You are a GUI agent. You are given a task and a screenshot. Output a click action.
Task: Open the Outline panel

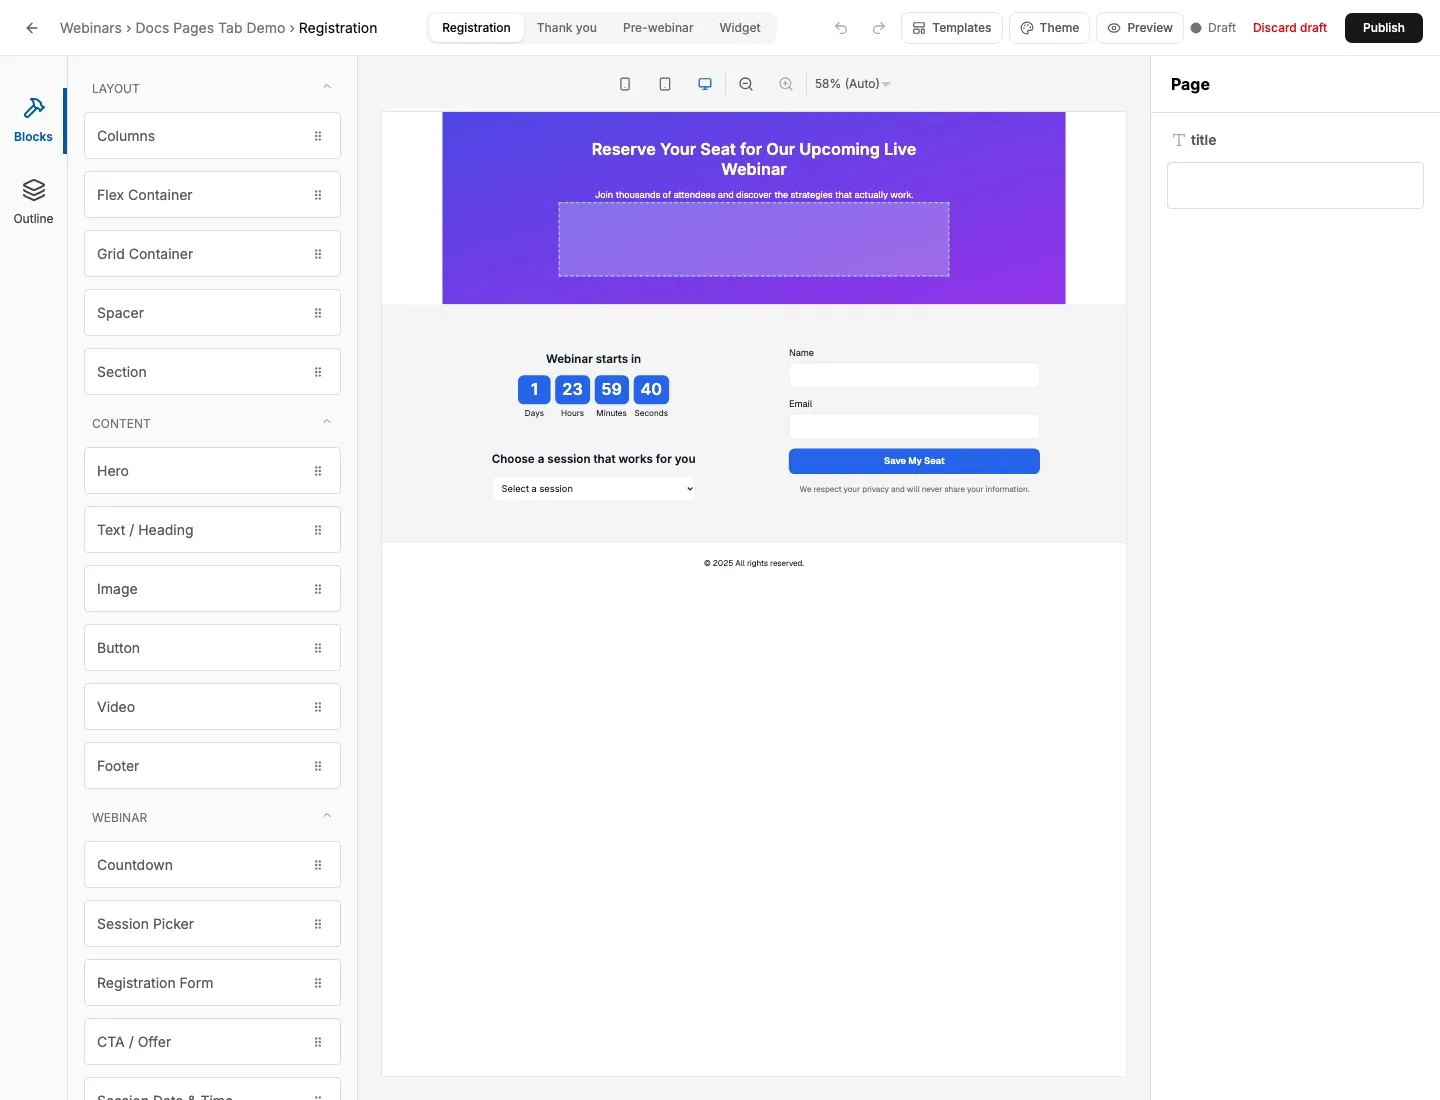click(33, 202)
